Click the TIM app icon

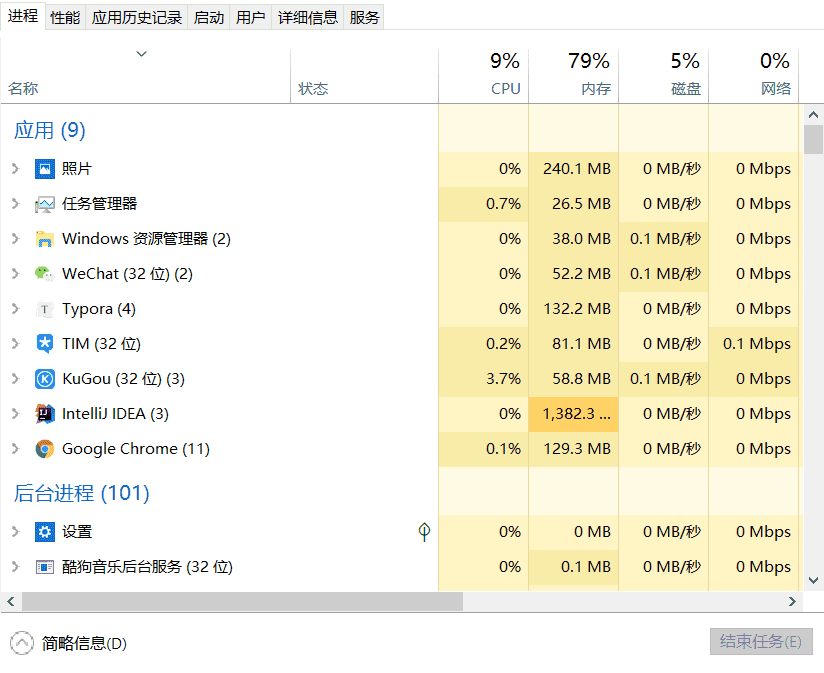[45, 344]
